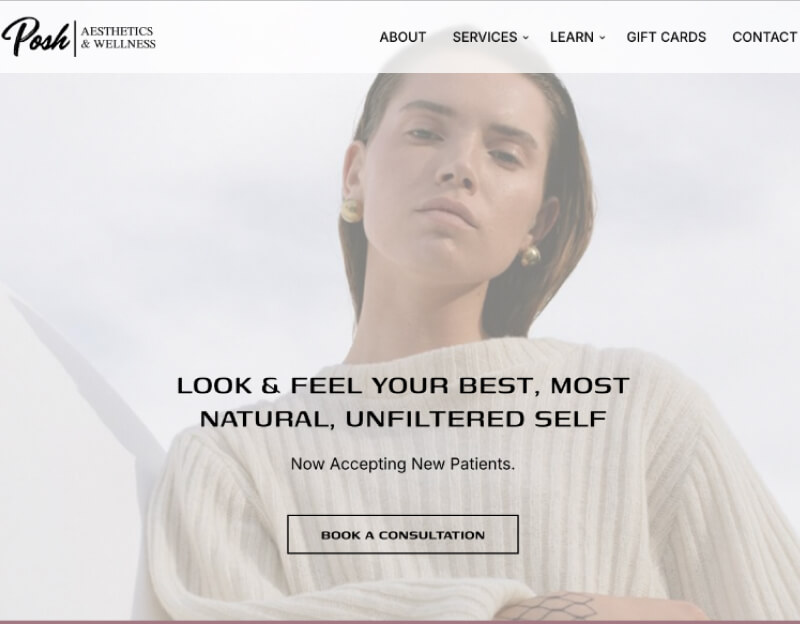This screenshot has height=624, width=800.
Task: Open the Services menu
Action: pyautogui.click(x=485, y=37)
